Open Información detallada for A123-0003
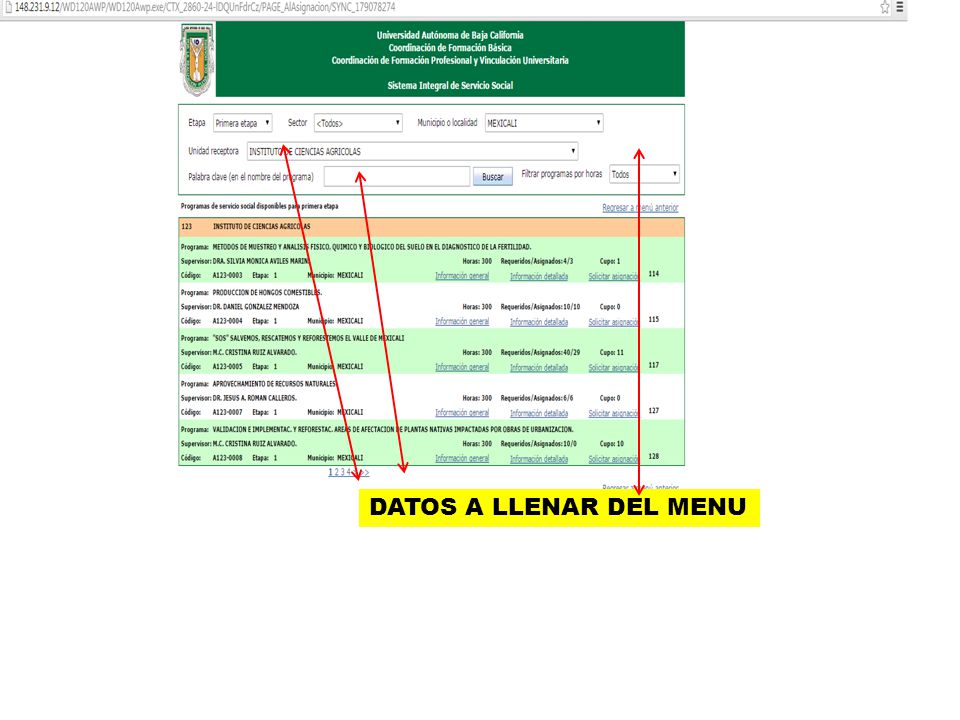The width and height of the screenshot is (960, 720). [x=539, y=276]
